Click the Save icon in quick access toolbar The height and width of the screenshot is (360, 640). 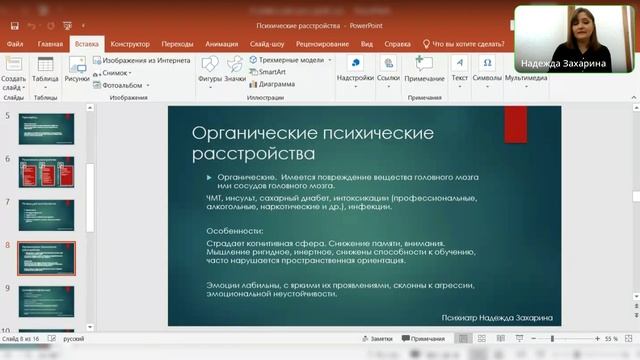click(x=15, y=26)
